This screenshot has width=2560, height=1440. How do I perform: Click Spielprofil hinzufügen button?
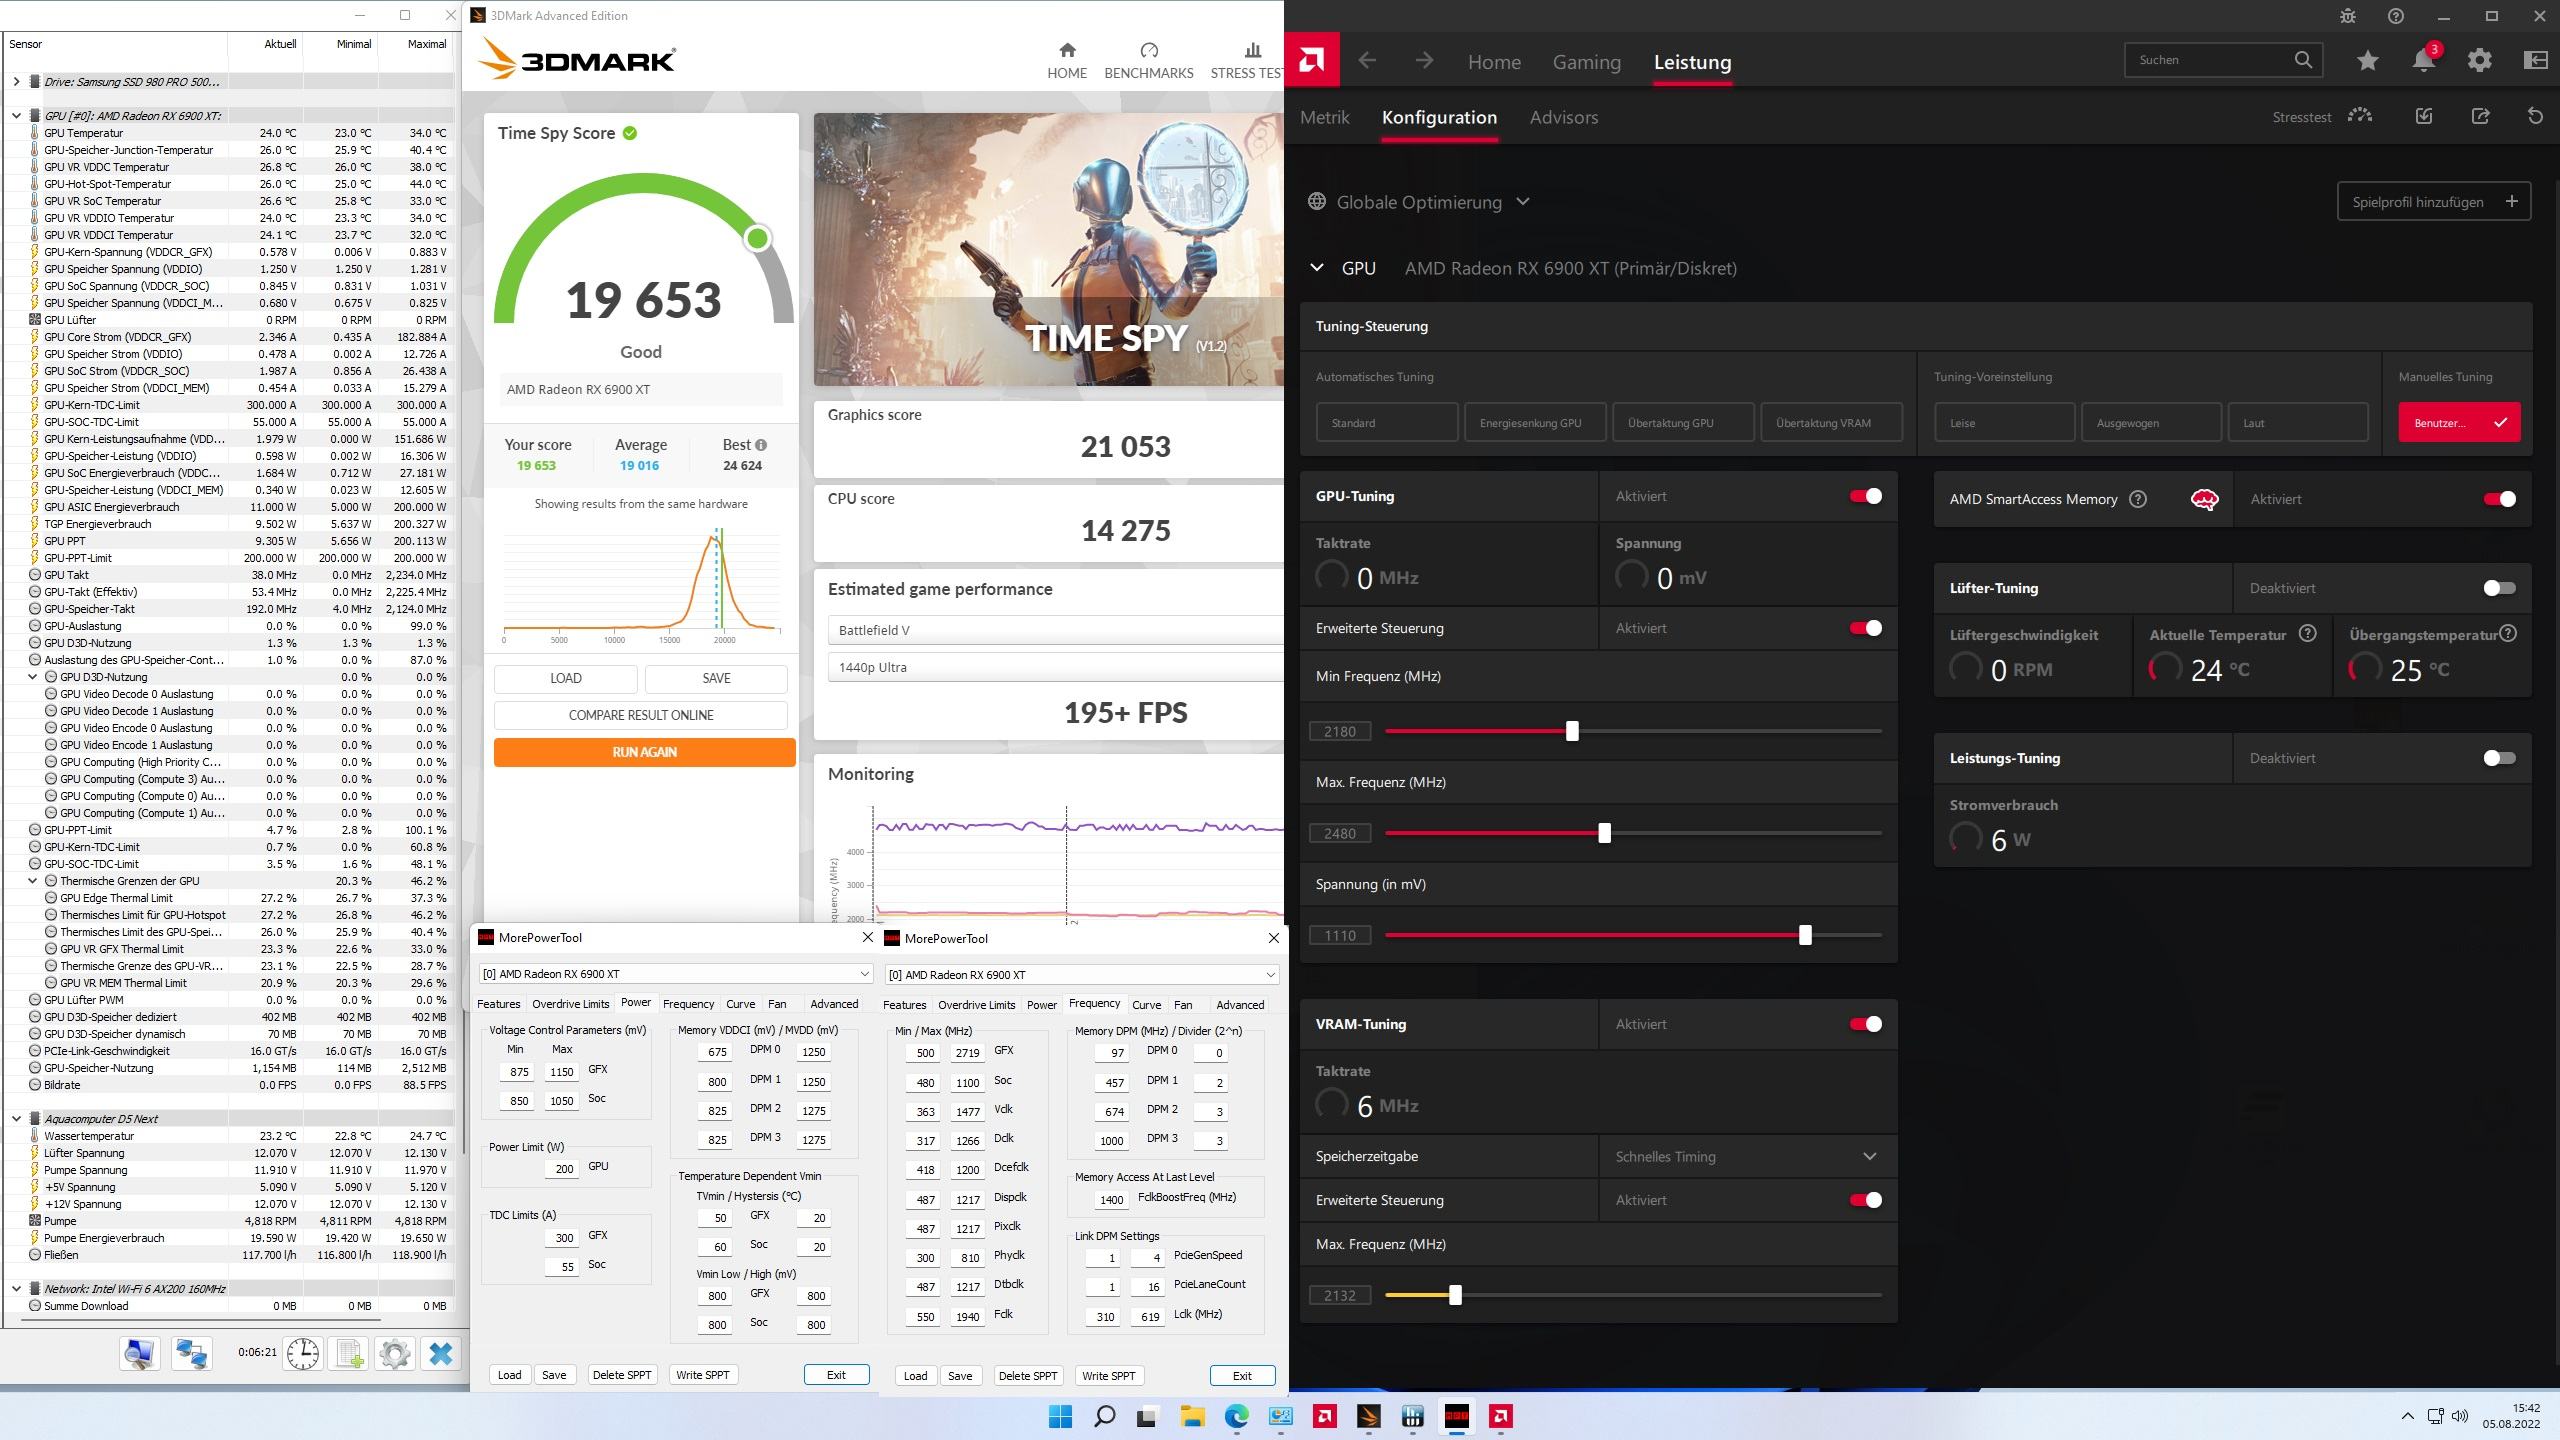[x=2434, y=202]
